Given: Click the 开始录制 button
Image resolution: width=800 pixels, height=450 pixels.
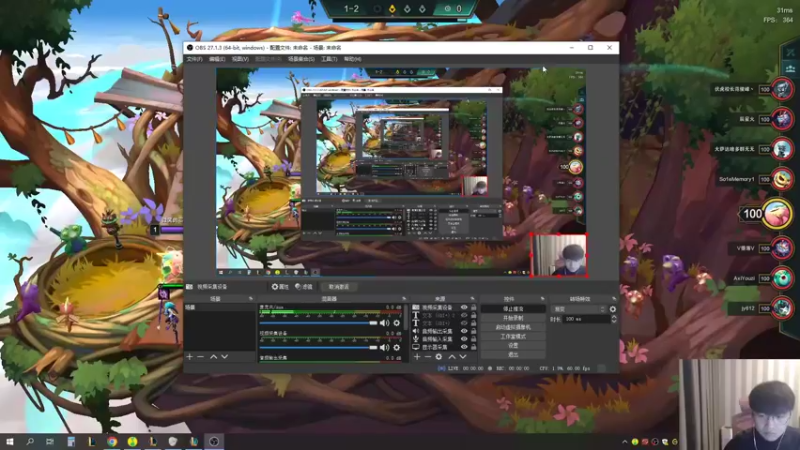Looking at the screenshot, I should click(513, 318).
